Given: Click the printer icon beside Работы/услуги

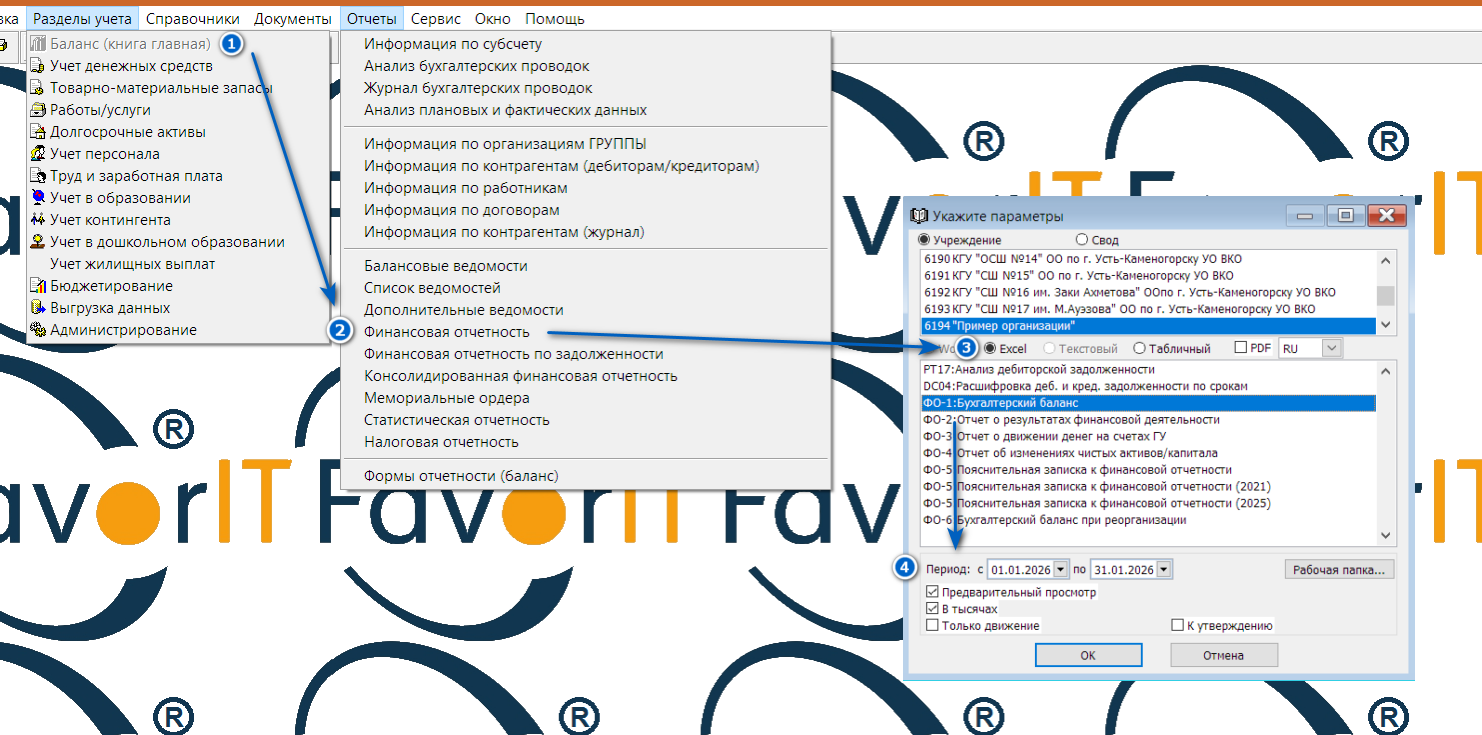Looking at the screenshot, I should pyautogui.click(x=38, y=110).
